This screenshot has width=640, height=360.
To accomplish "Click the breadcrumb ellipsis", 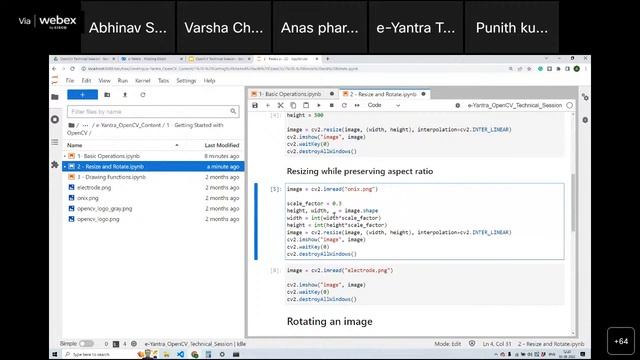I will coord(85,125).
